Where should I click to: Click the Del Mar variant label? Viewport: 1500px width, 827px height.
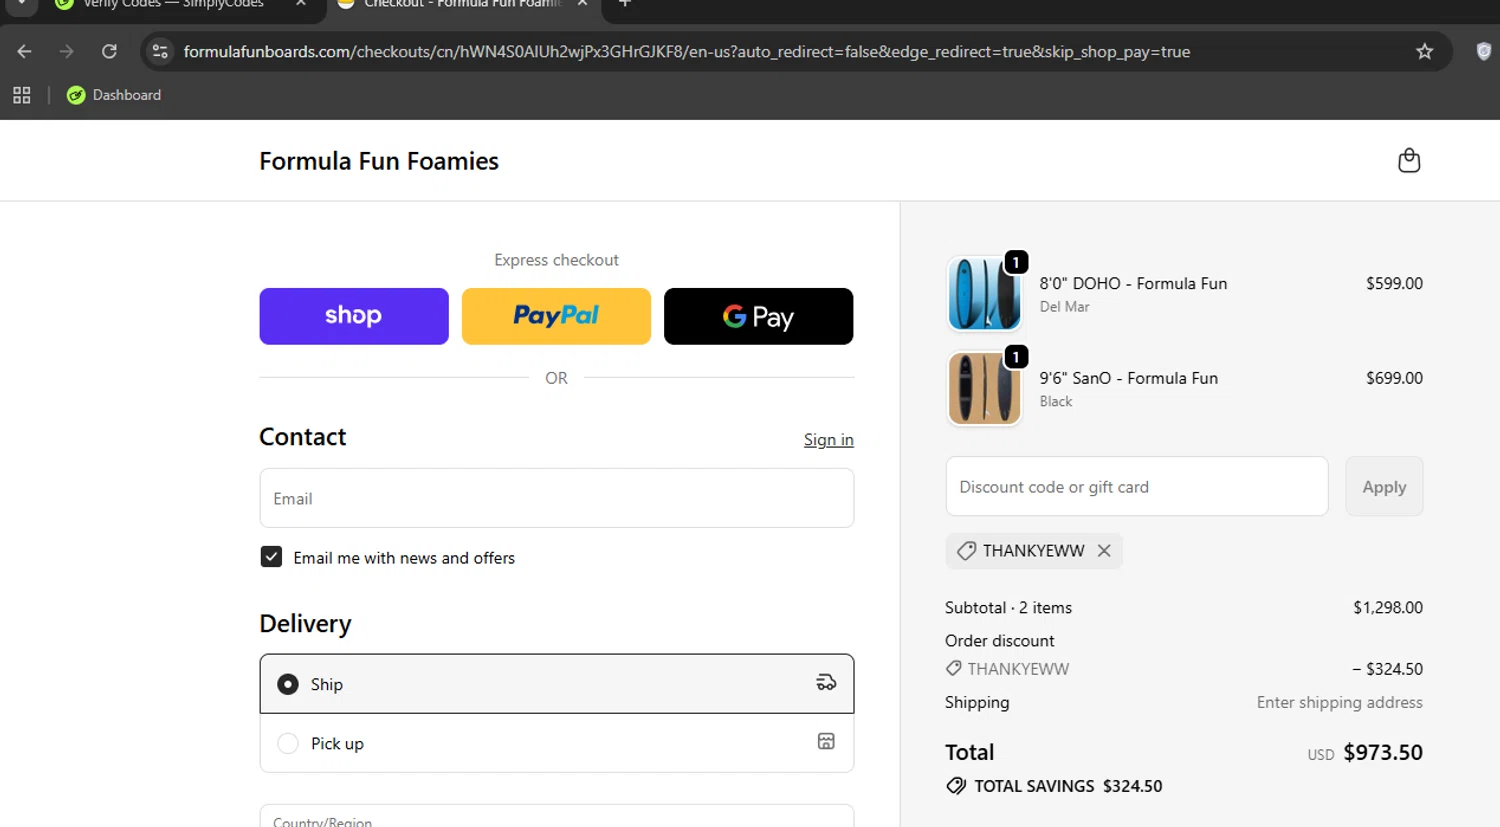point(1064,307)
